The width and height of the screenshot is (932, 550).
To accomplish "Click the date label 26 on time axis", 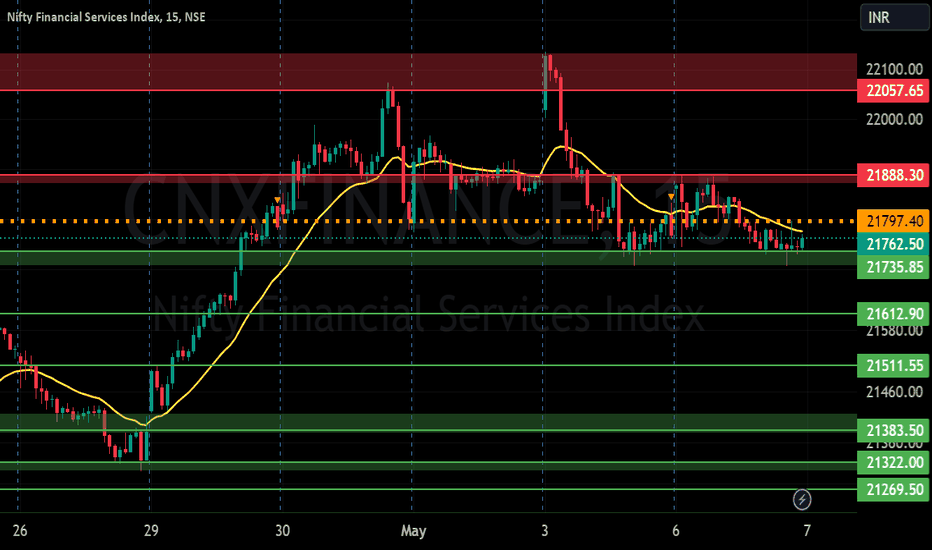I will 20,530.
